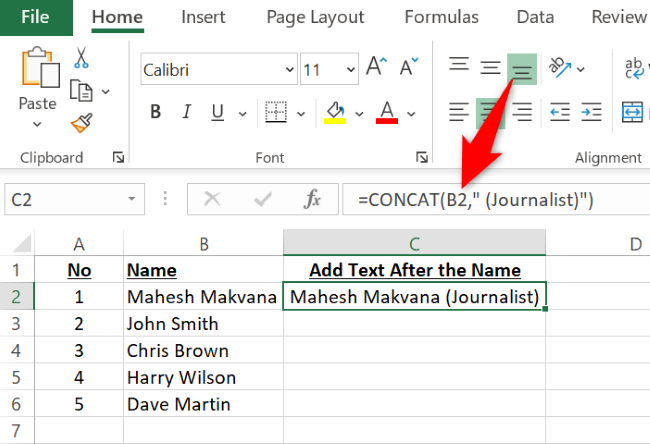Toggle Bottom Align button
Viewport: 650px width, 444px height.
[522, 69]
